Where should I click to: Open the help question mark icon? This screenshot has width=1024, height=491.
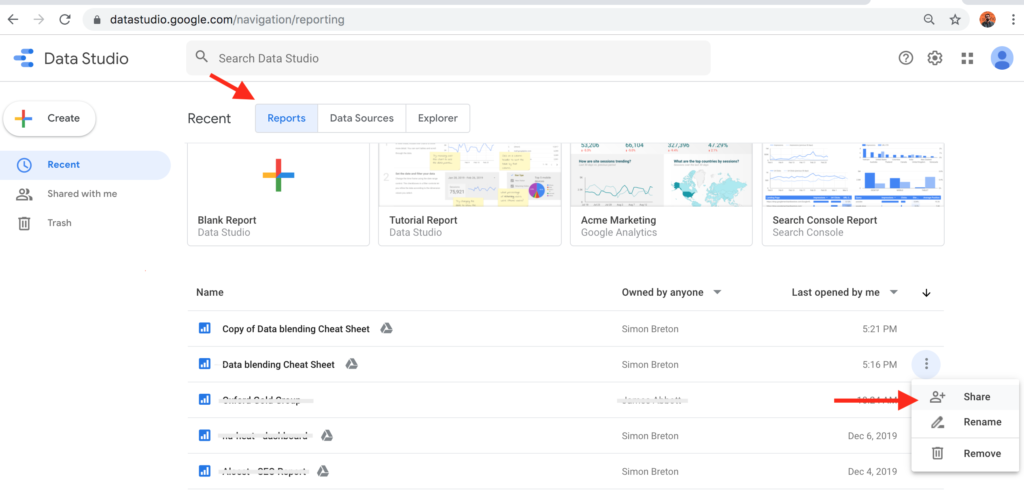pyautogui.click(x=905, y=58)
